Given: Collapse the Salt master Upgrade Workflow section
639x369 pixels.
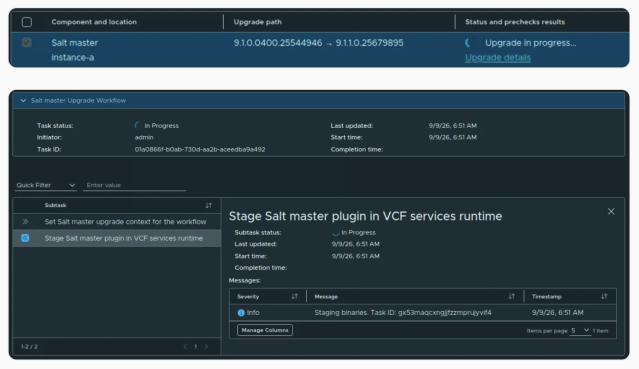Looking at the screenshot, I should pos(23,100).
